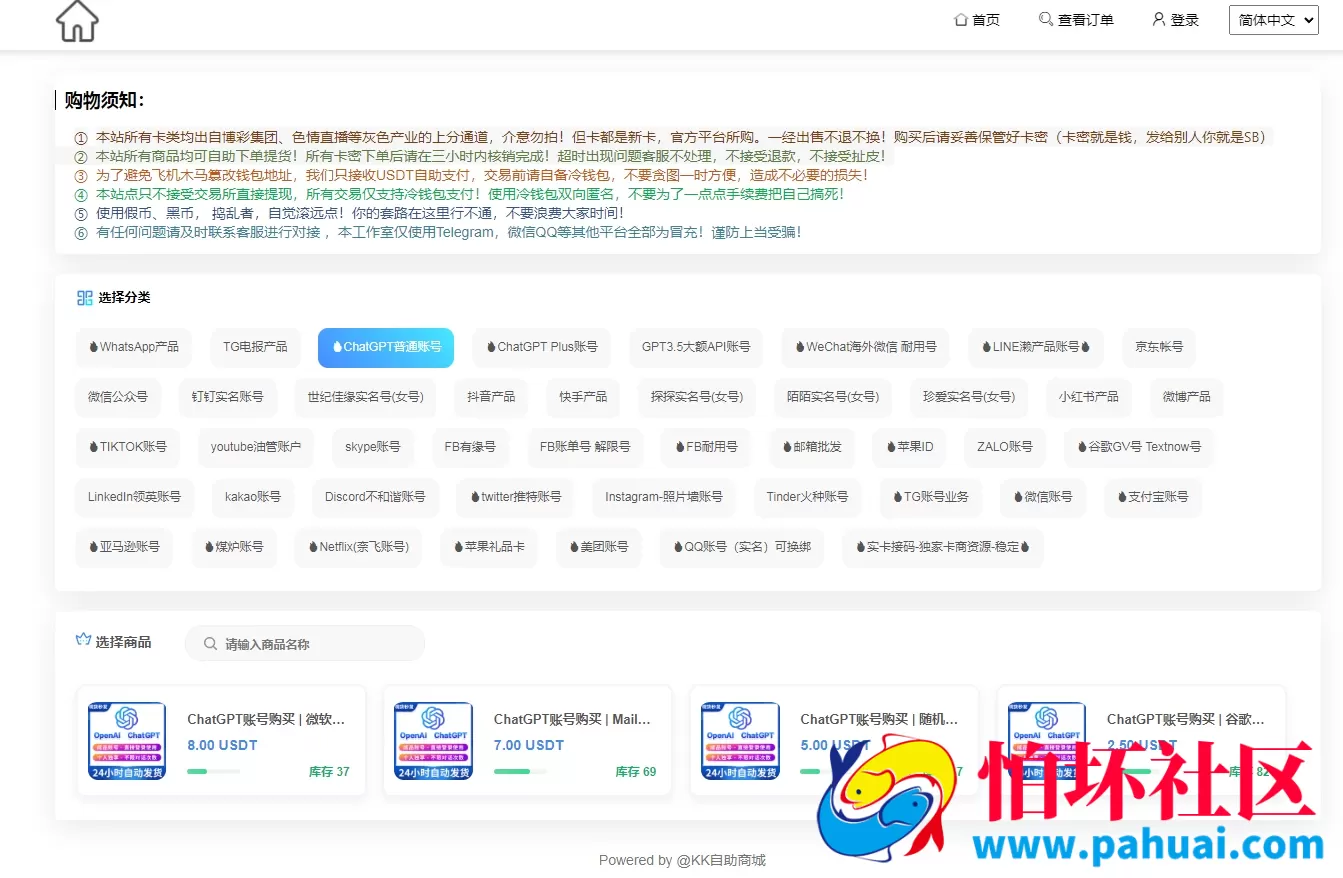Viewport: 1343px width, 878px height.
Task: Select the 煤炉账号 category
Action: click(235, 547)
